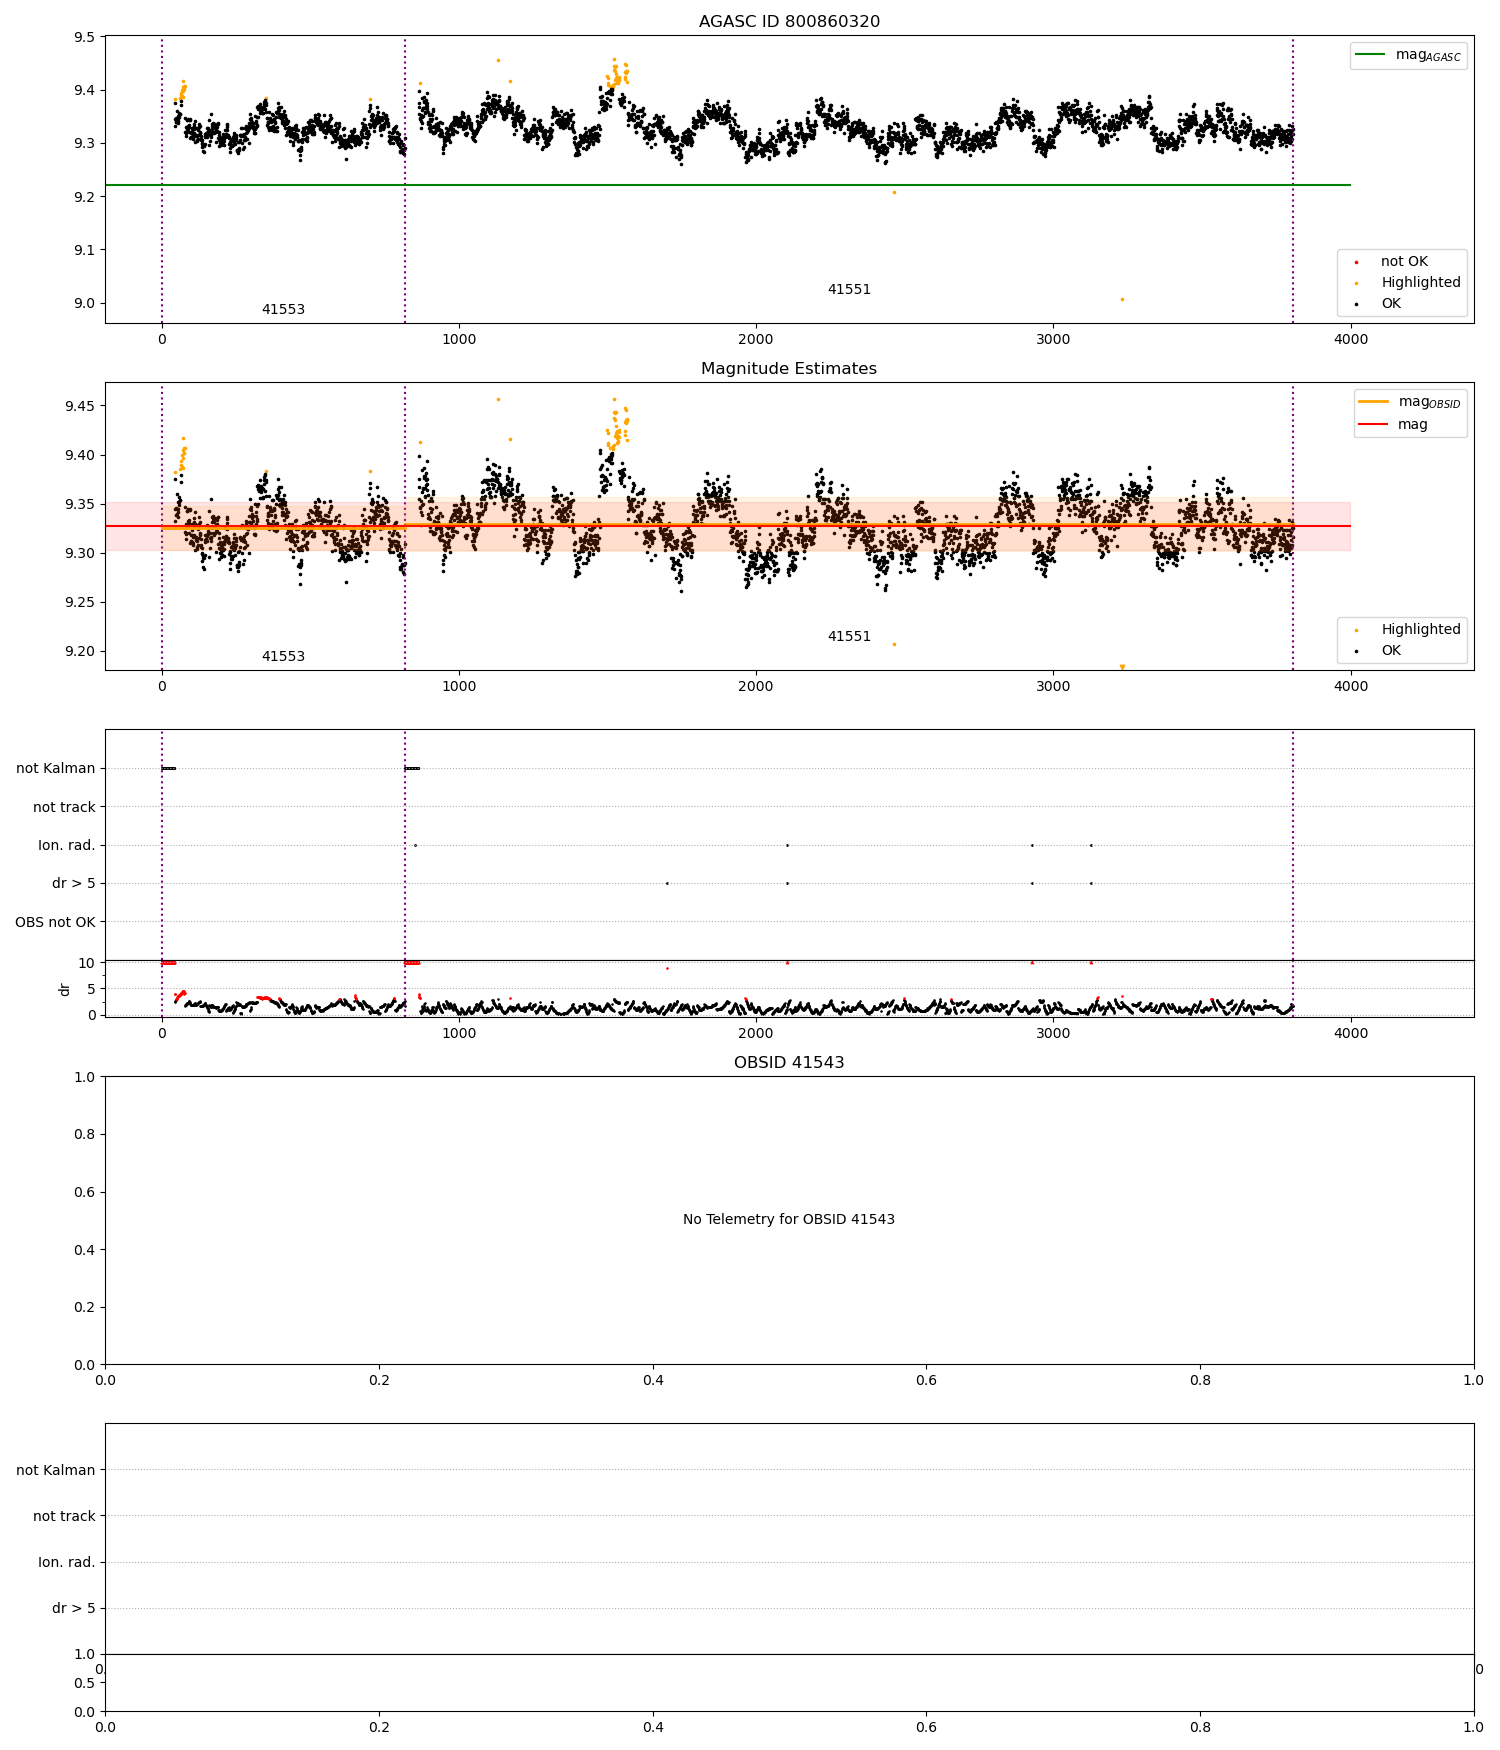
Task: Click the orange outlier point near 9.0 in the top plot
Action: pos(1122,299)
